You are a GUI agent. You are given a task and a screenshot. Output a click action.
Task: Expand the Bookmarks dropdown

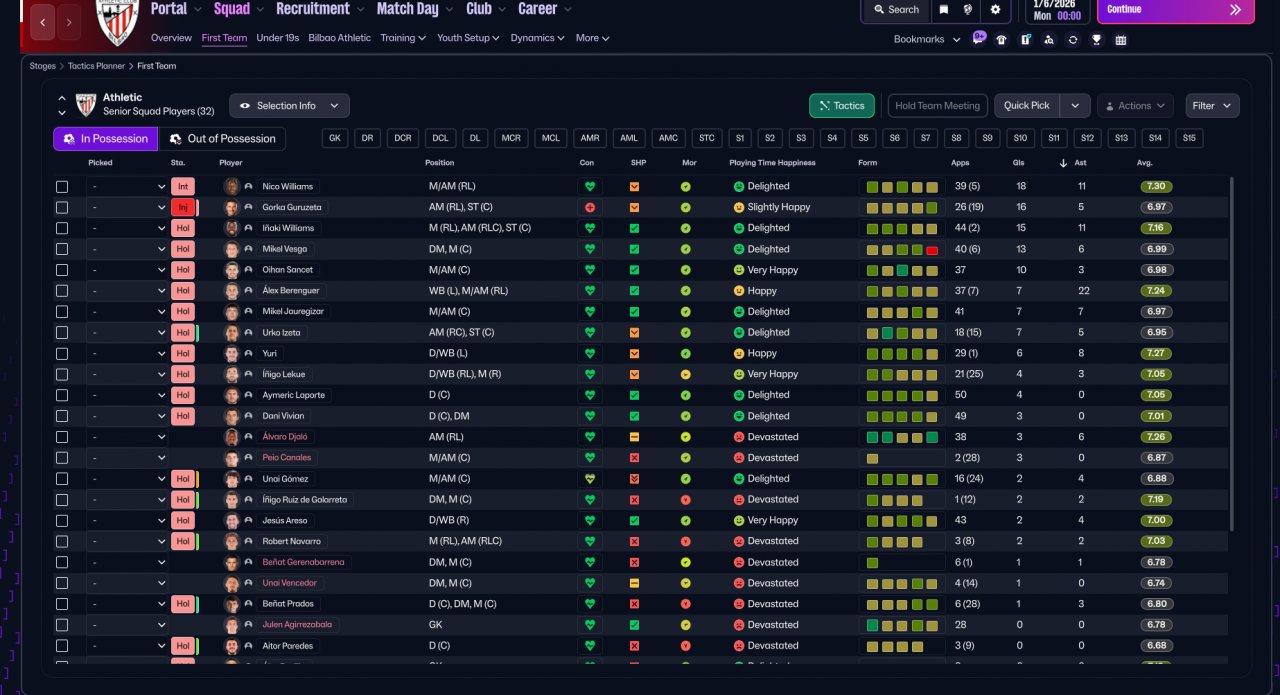pos(927,40)
